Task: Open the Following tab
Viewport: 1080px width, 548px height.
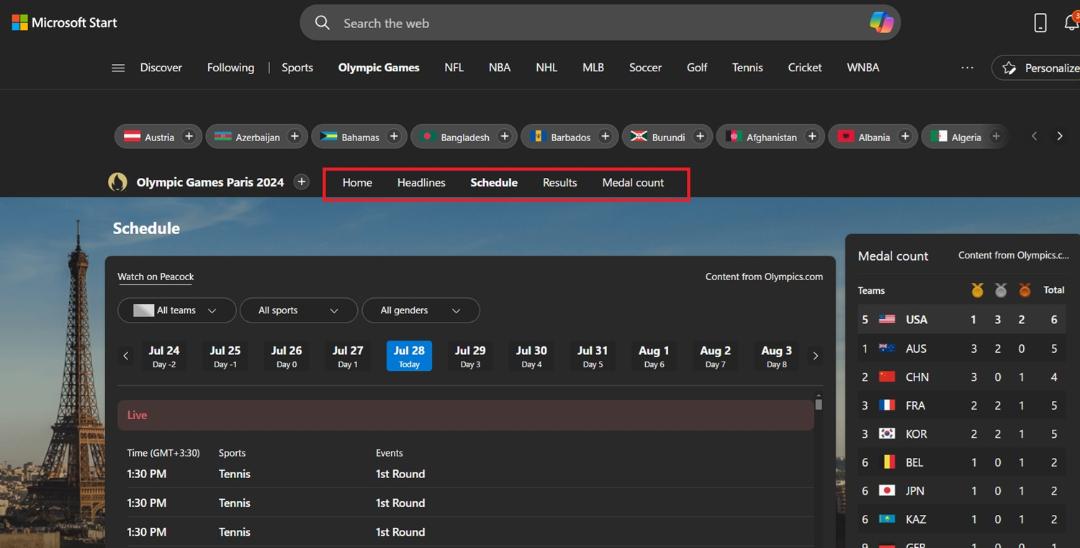Action: (231, 67)
